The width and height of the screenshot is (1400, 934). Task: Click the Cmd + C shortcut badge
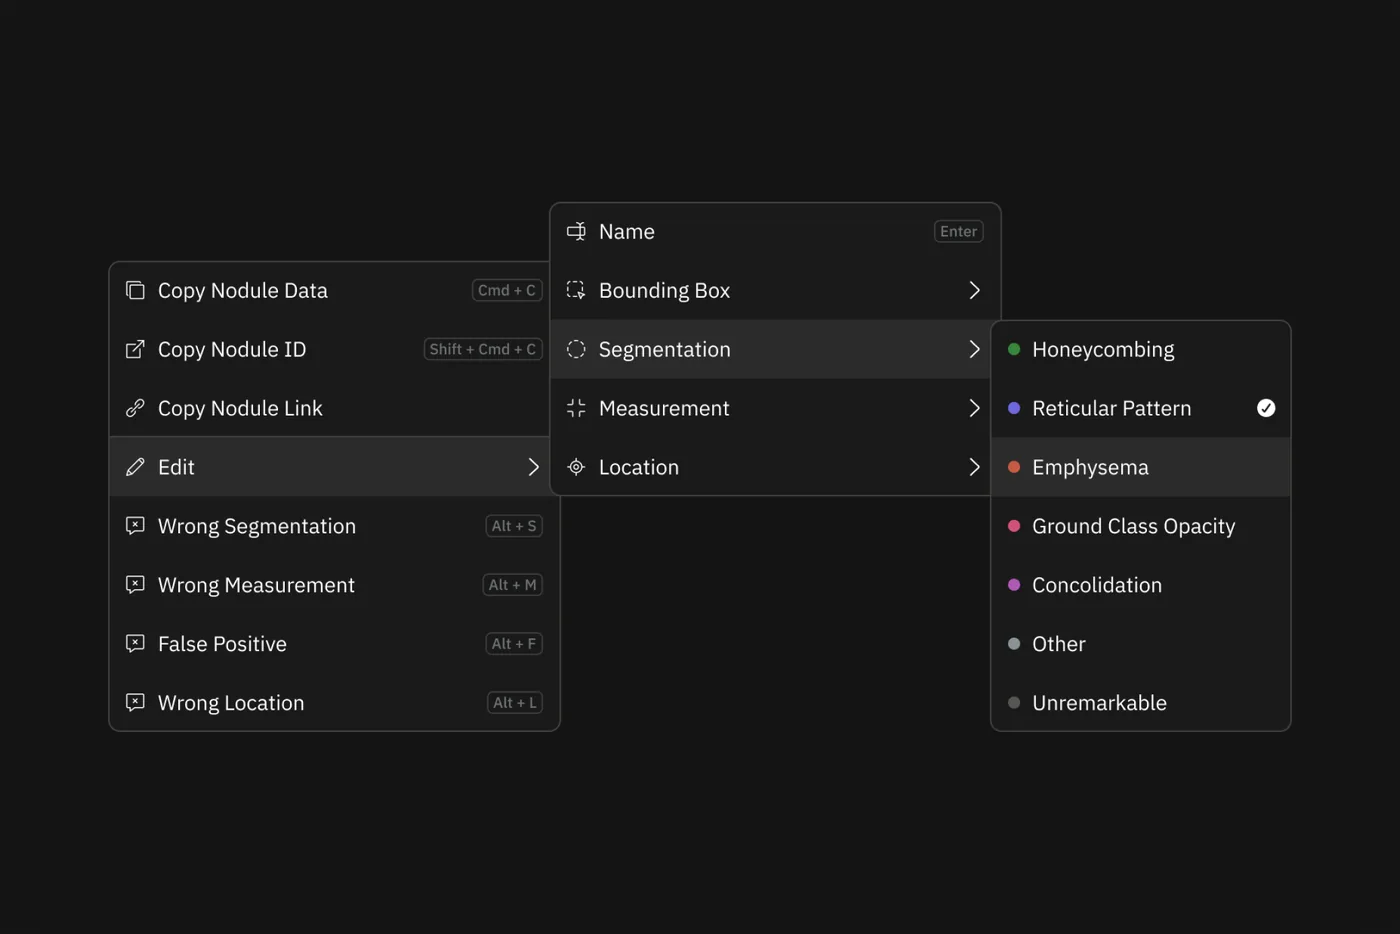pyautogui.click(x=507, y=290)
